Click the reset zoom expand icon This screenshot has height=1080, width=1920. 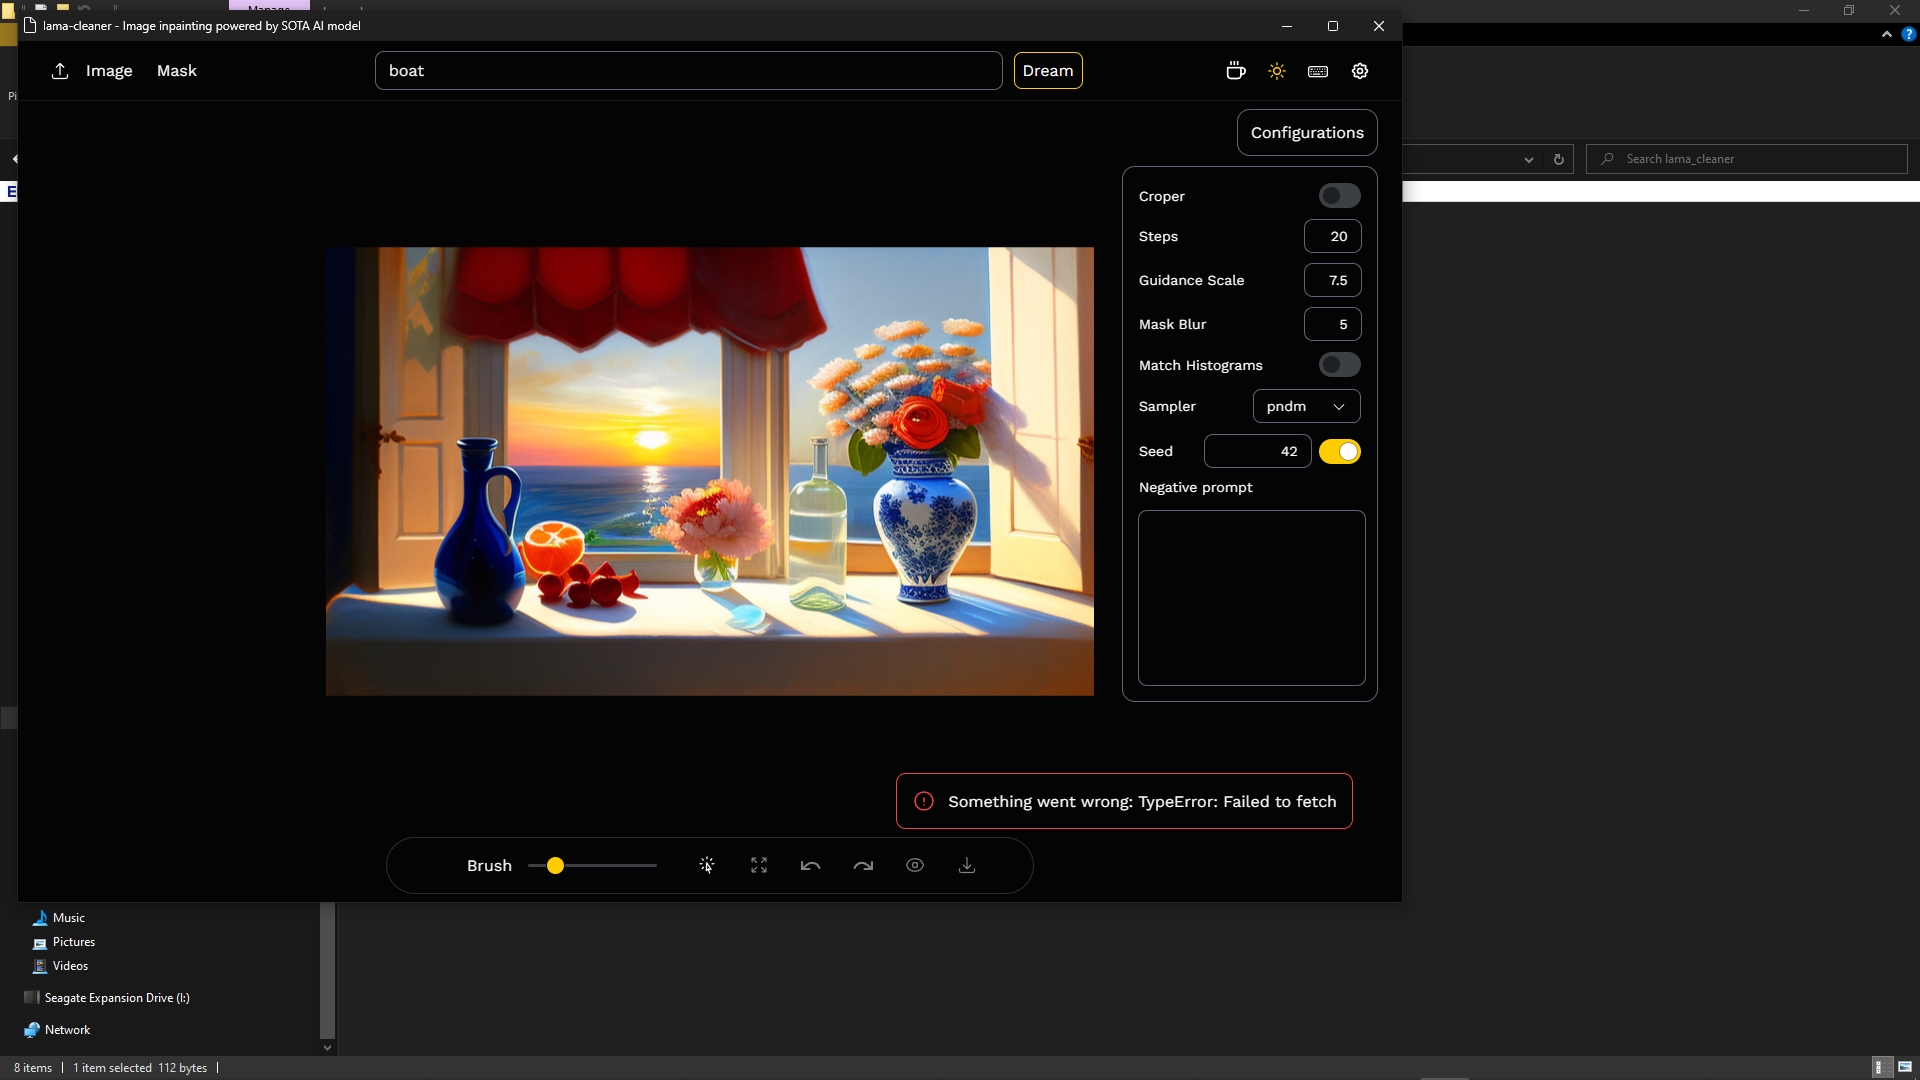(759, 865)
